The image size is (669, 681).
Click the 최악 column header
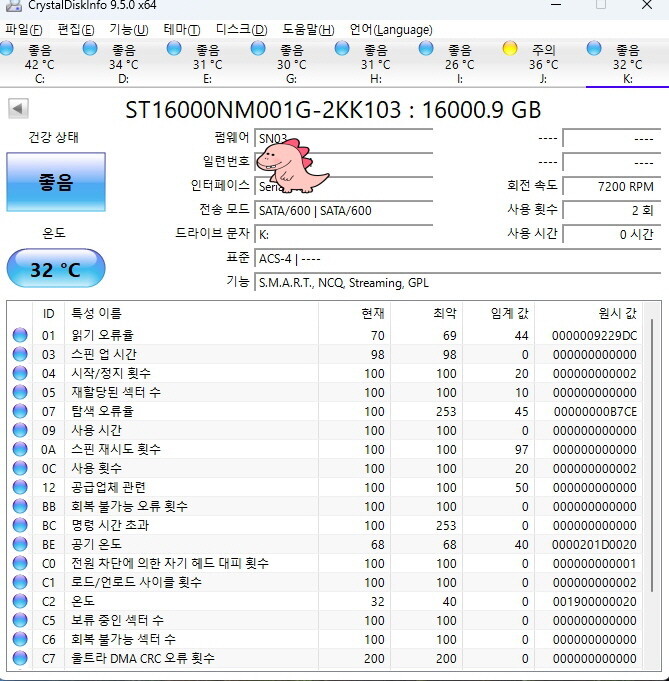pos(427,314)
